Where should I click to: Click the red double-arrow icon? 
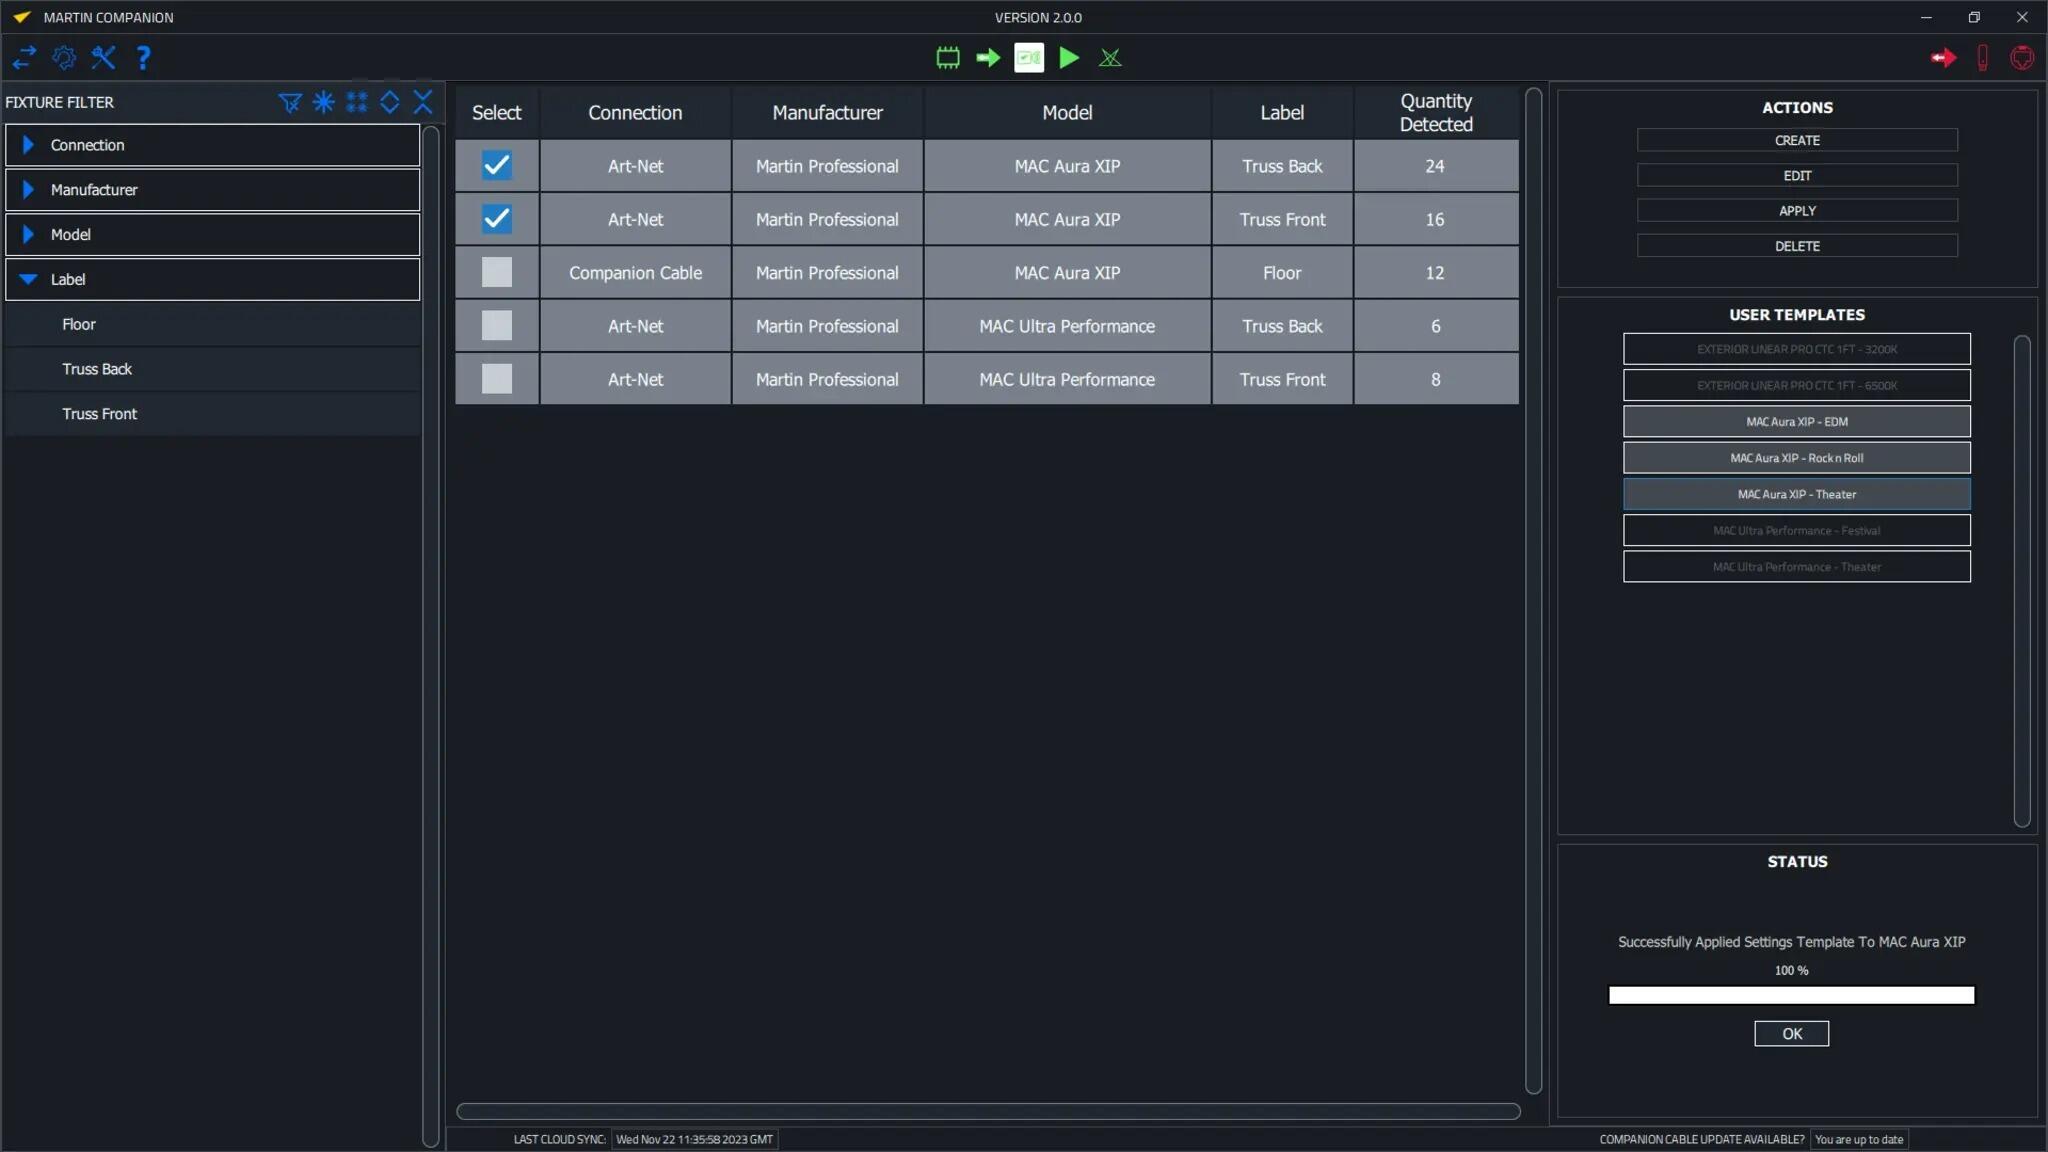click(x=1943, y=58)
